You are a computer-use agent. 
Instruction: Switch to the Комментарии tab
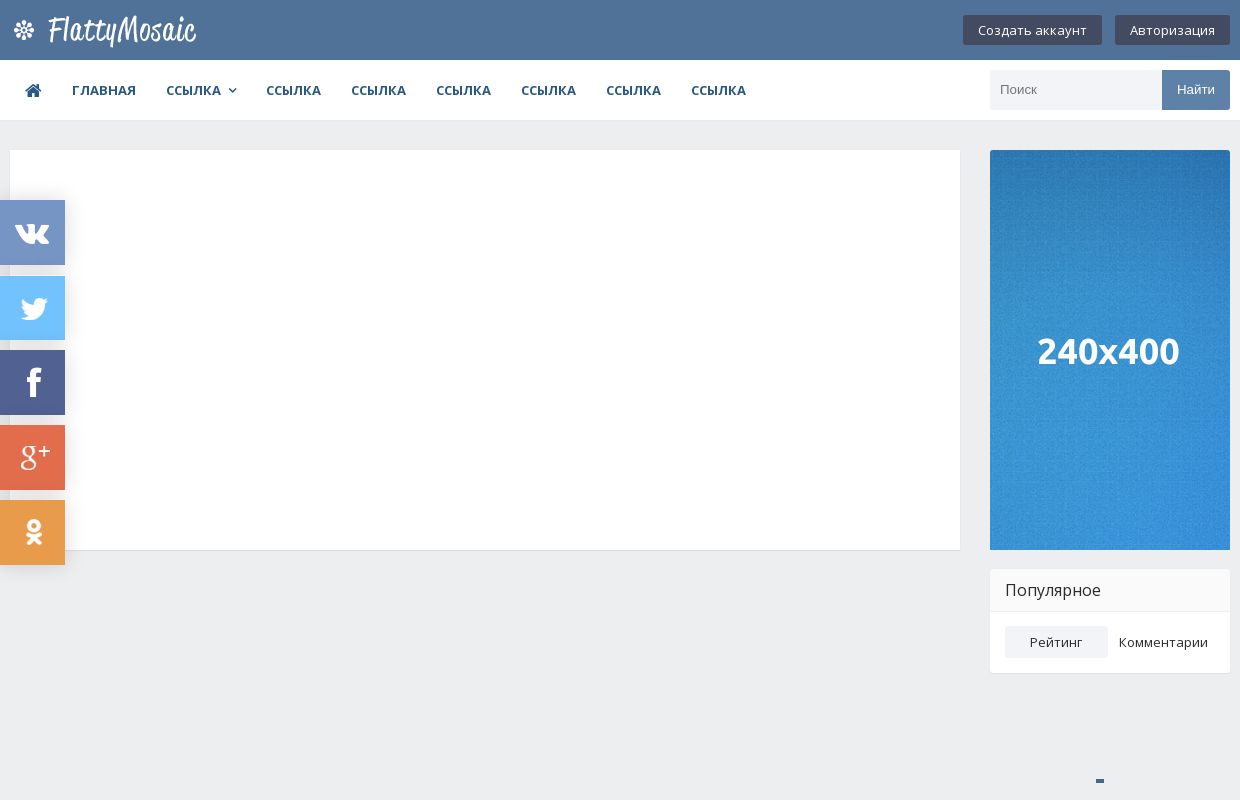coord(1163,642)
